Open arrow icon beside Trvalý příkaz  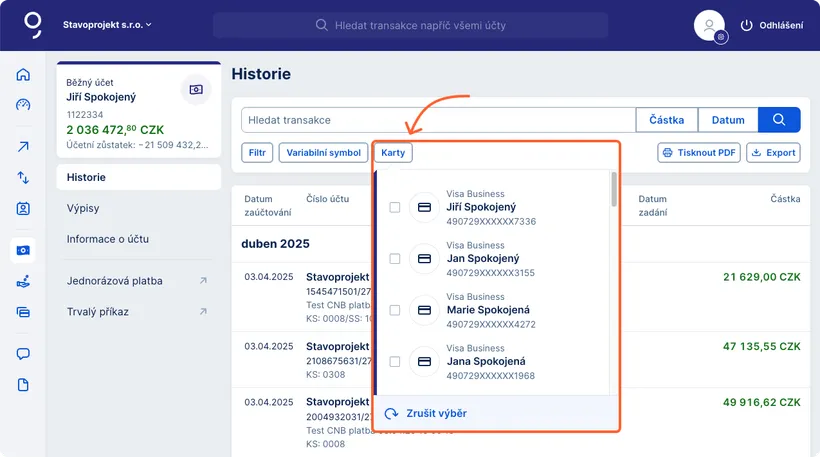click(x=203, y=312)
